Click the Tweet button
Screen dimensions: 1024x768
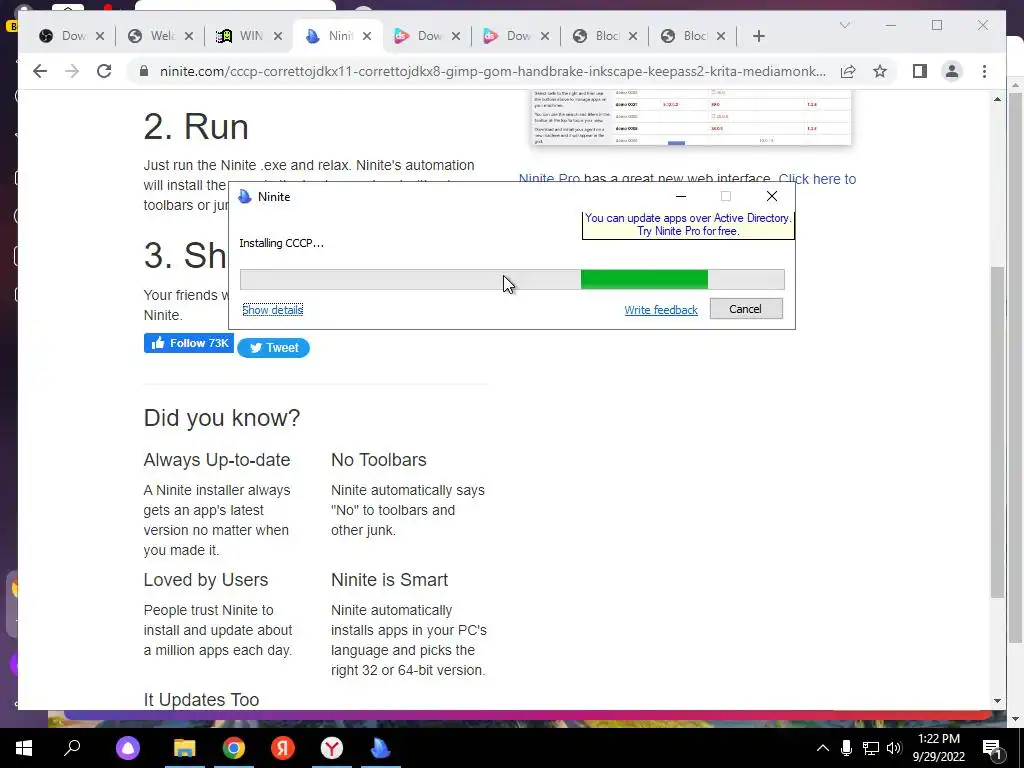click(x=273, y=347)
